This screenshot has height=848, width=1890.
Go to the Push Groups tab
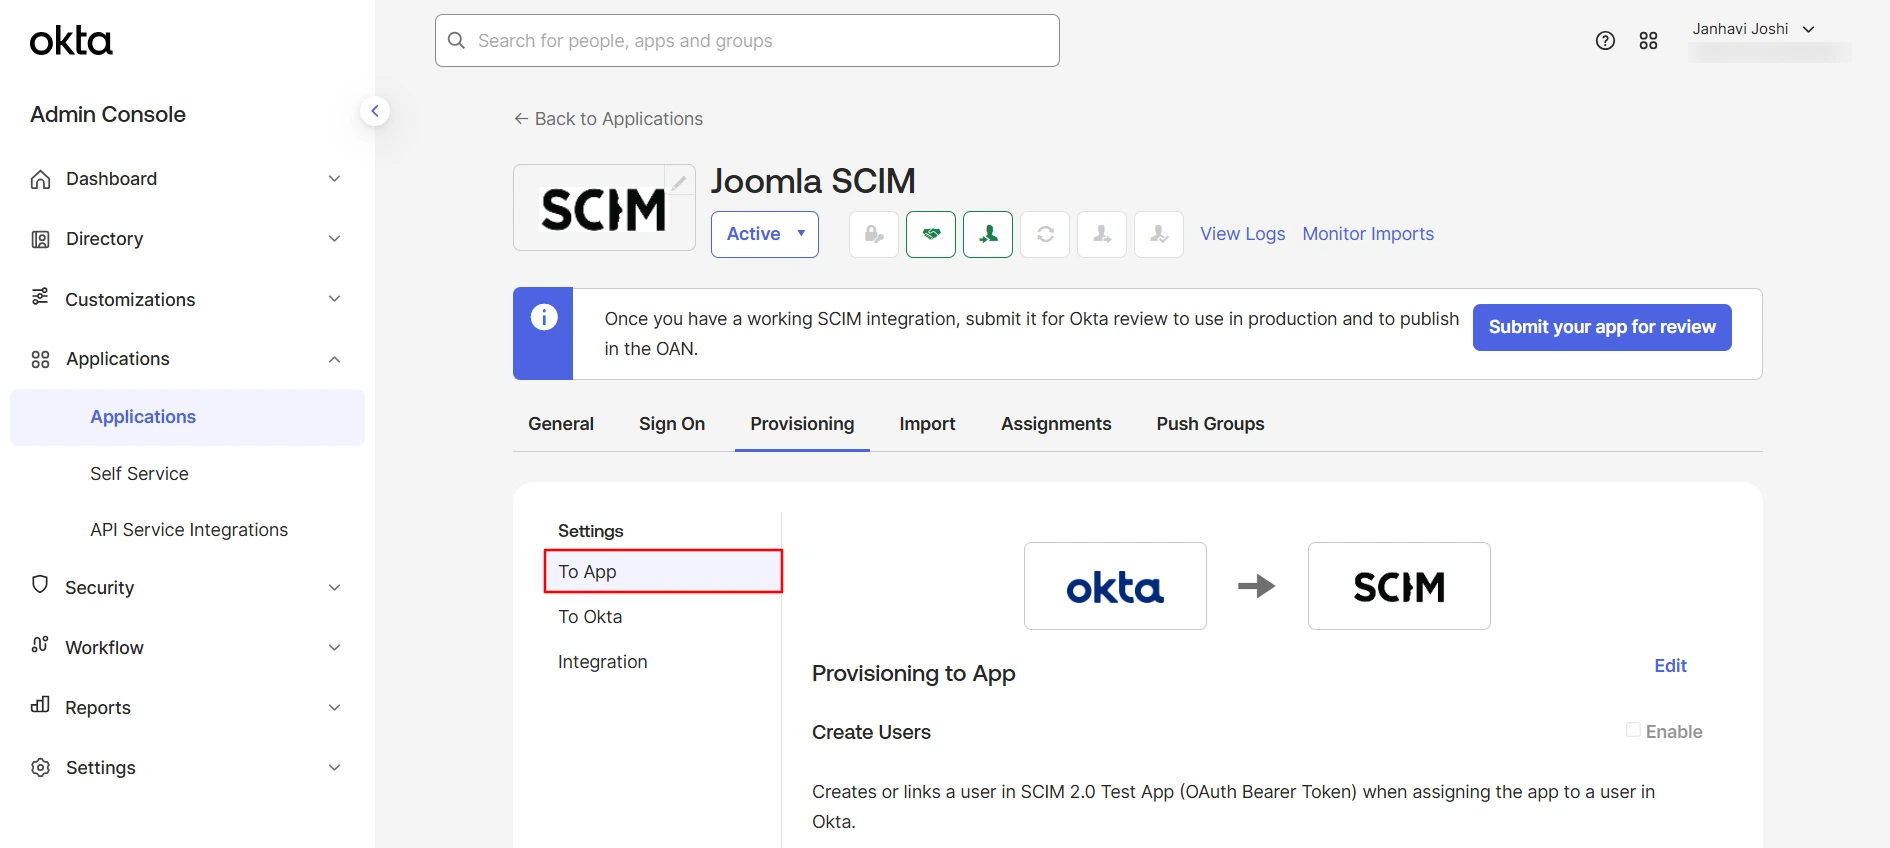(1210, 424)
